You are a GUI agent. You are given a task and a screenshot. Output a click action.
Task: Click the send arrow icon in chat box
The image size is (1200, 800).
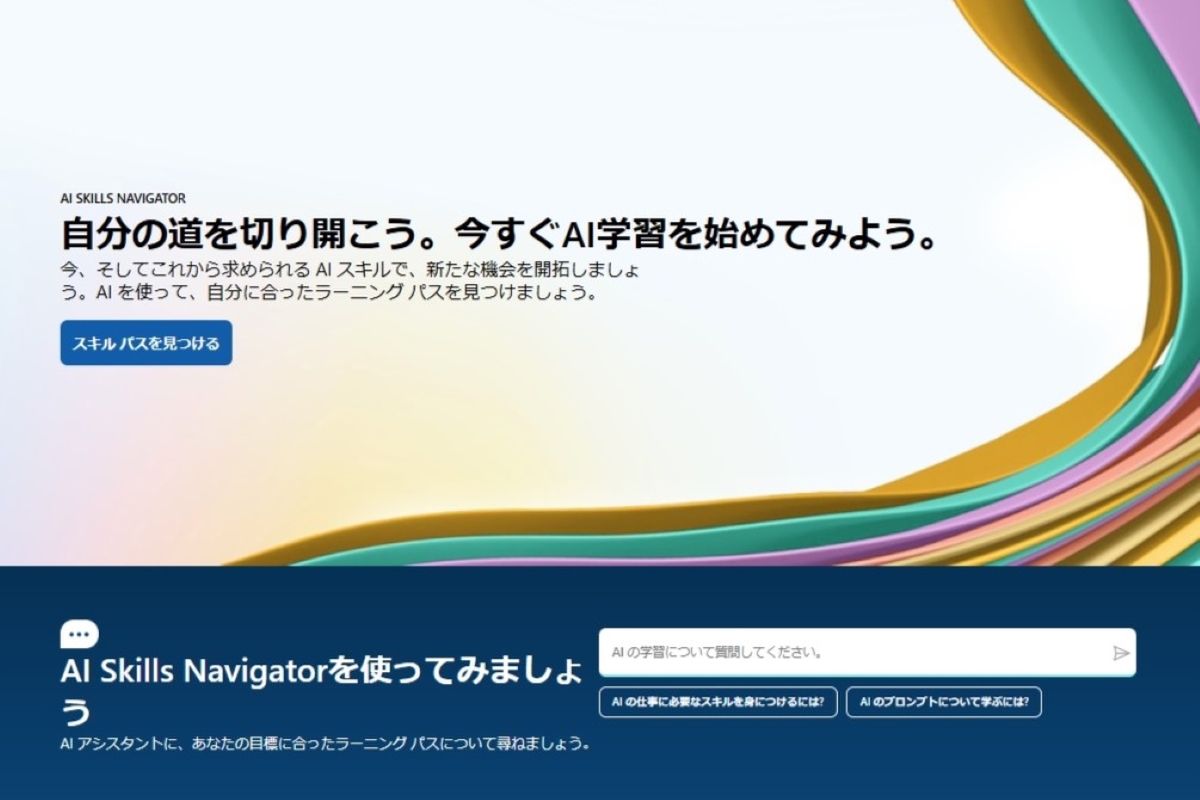click(1120, 653)
